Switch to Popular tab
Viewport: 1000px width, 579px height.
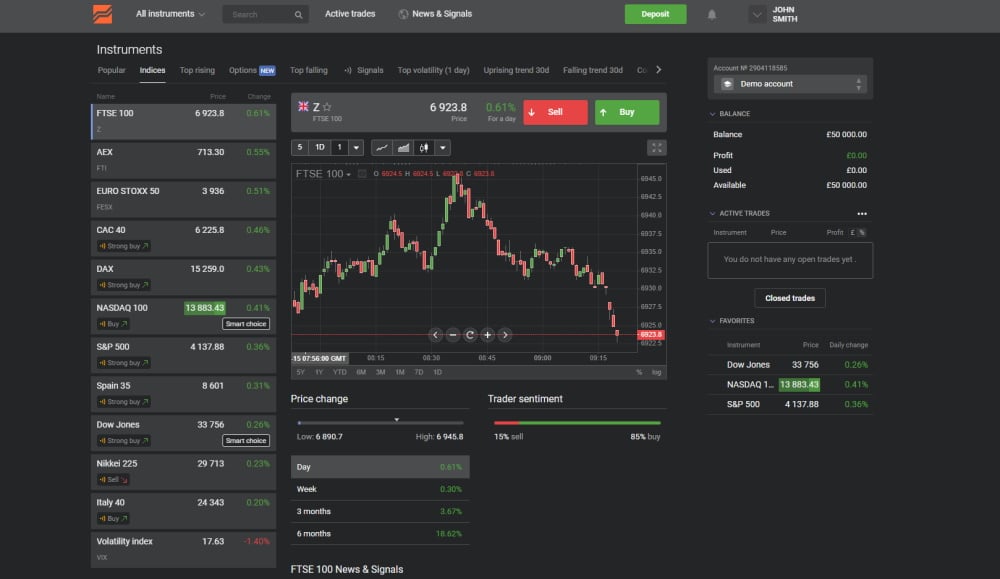pos(112,70)
